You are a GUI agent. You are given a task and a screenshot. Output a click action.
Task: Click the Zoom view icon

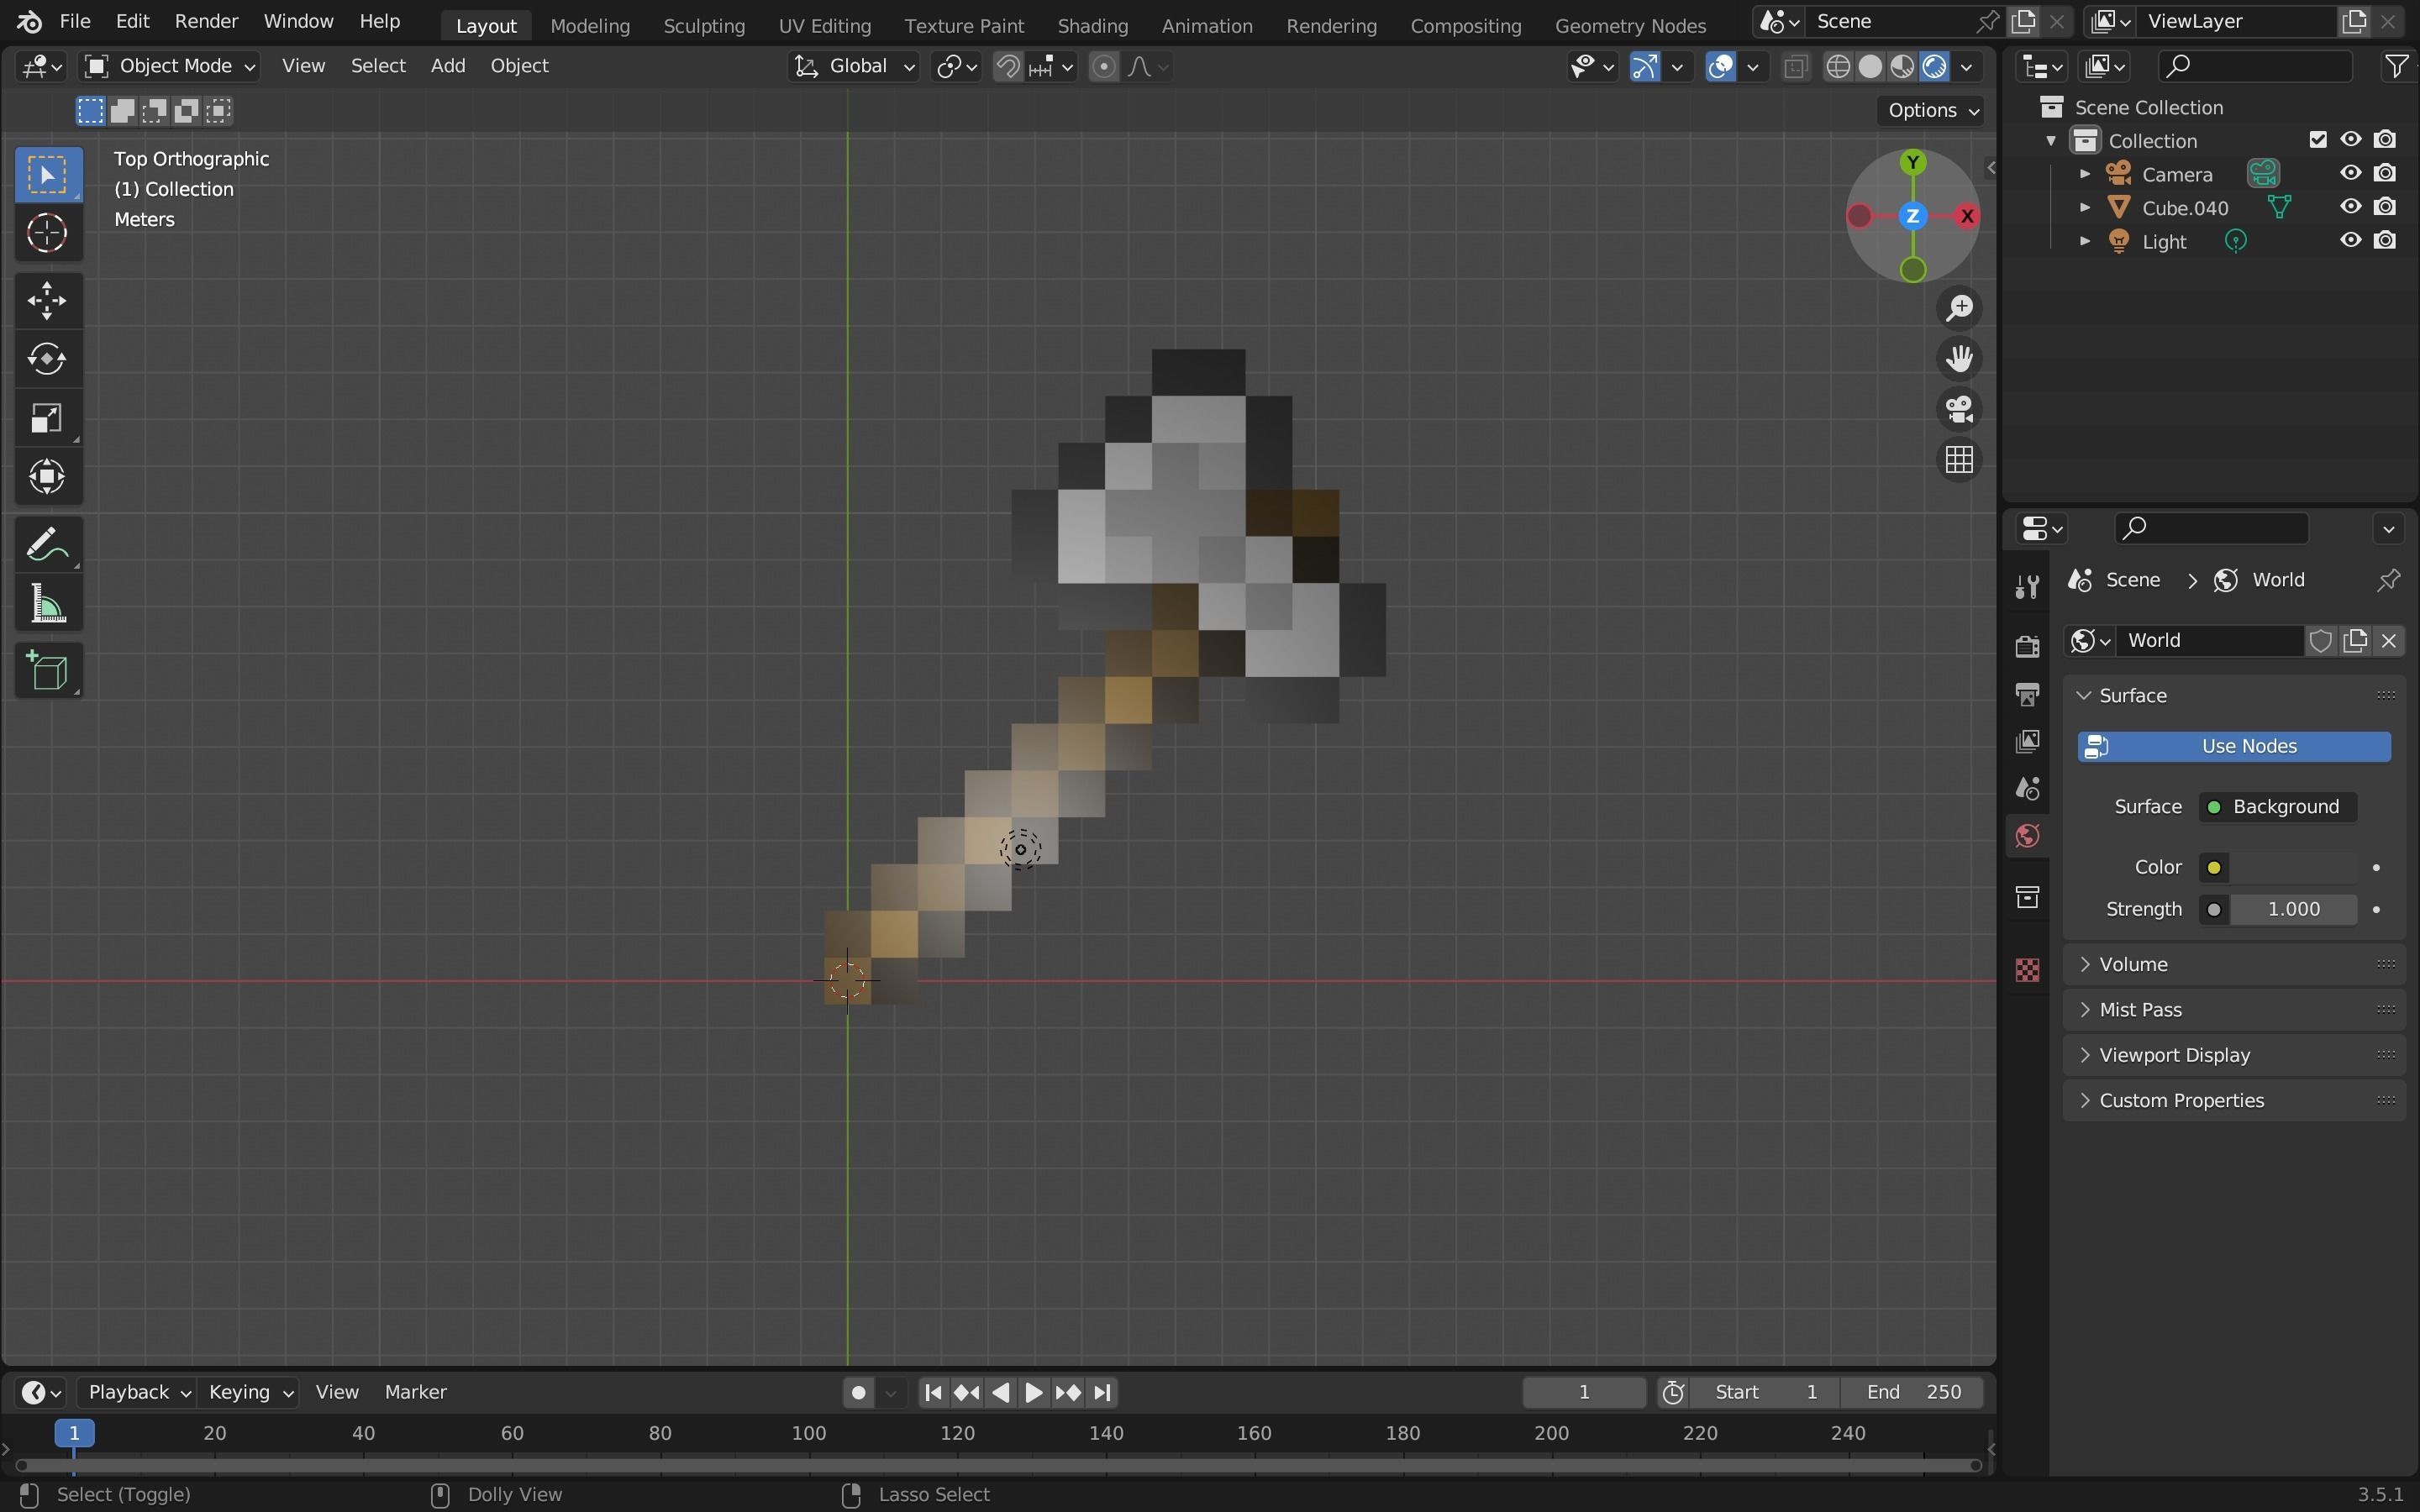coord(1959,308)
